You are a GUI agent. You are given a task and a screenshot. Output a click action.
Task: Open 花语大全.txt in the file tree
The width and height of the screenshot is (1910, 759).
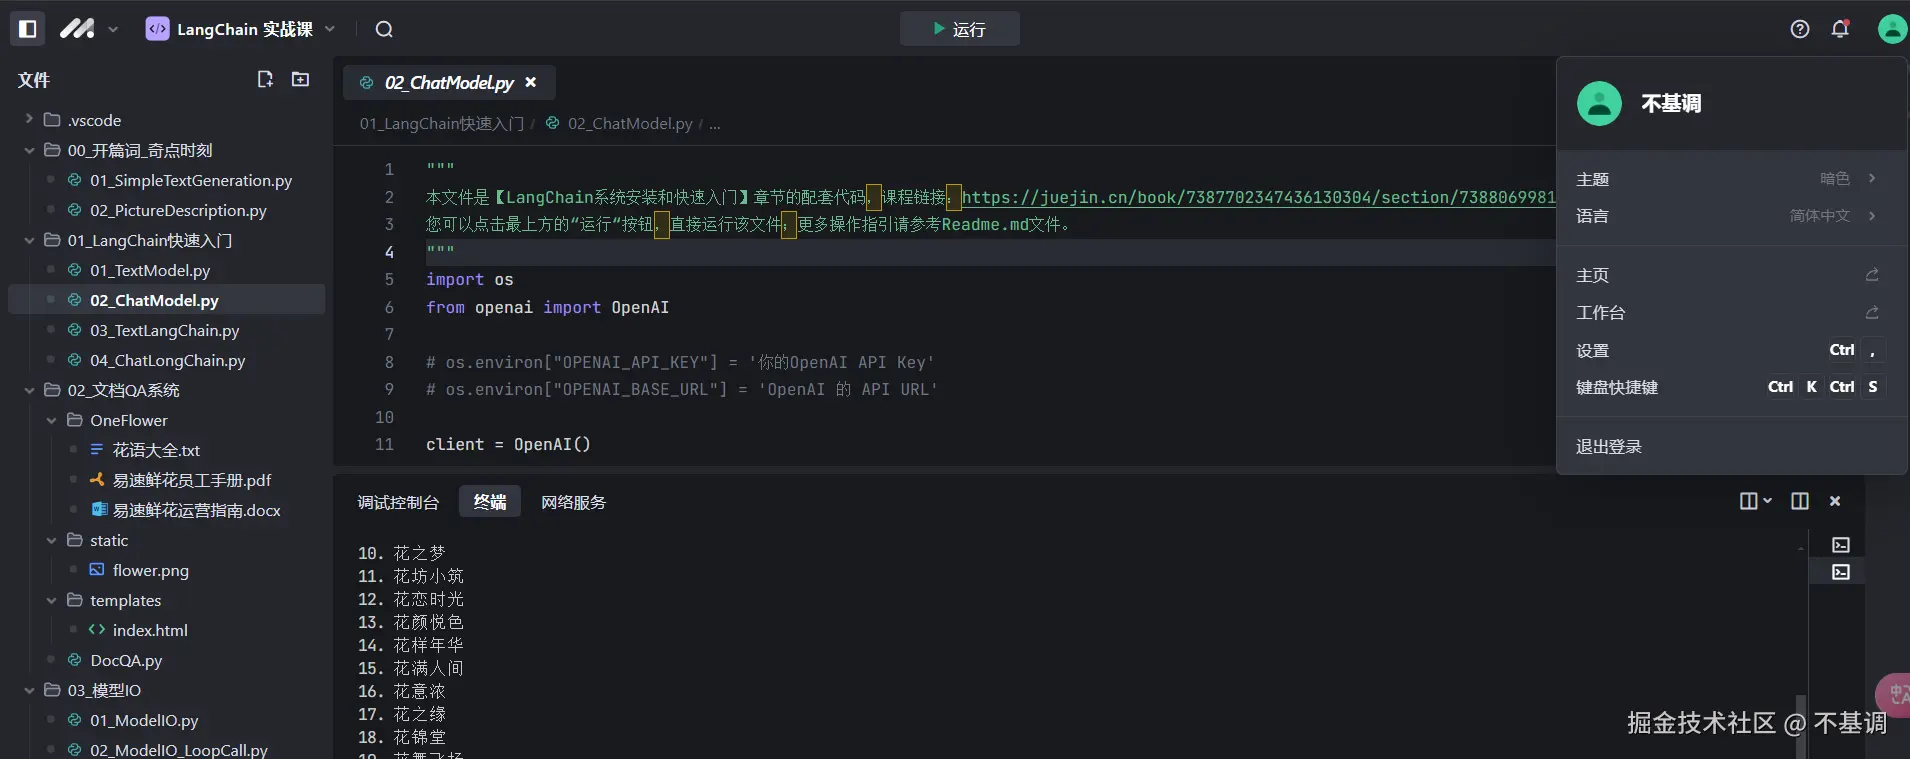(x=156, y=450)
